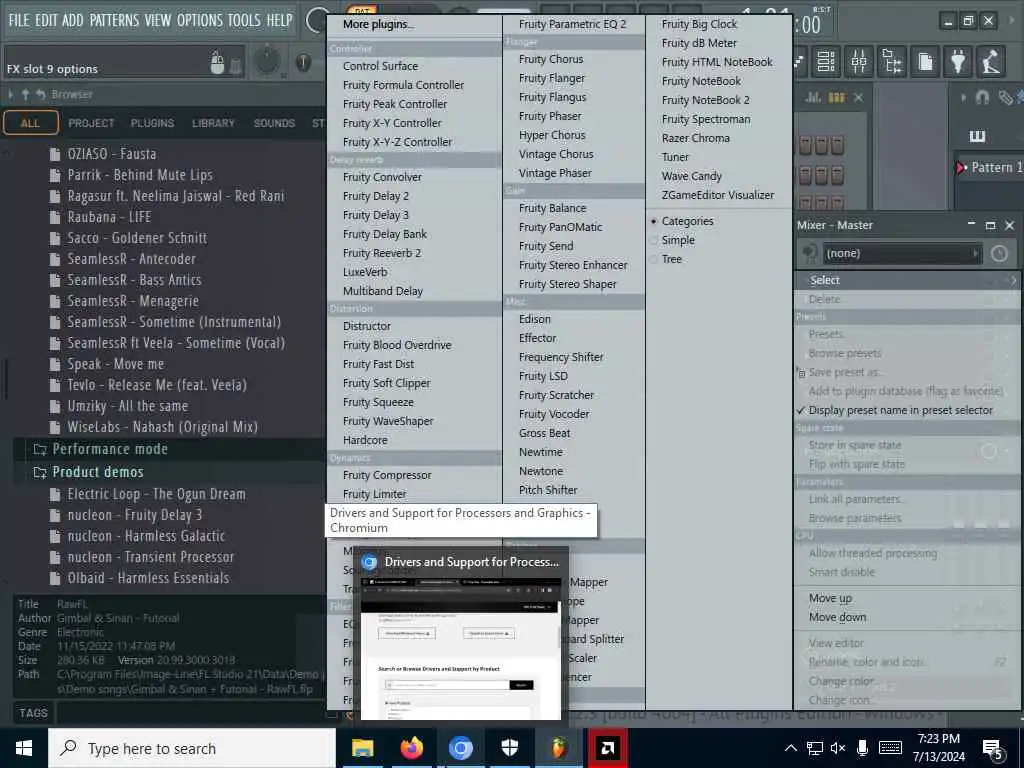Viewport: 1024px width, 768px height.
Task: Open the FILE menu
Action: pos(19,20)
